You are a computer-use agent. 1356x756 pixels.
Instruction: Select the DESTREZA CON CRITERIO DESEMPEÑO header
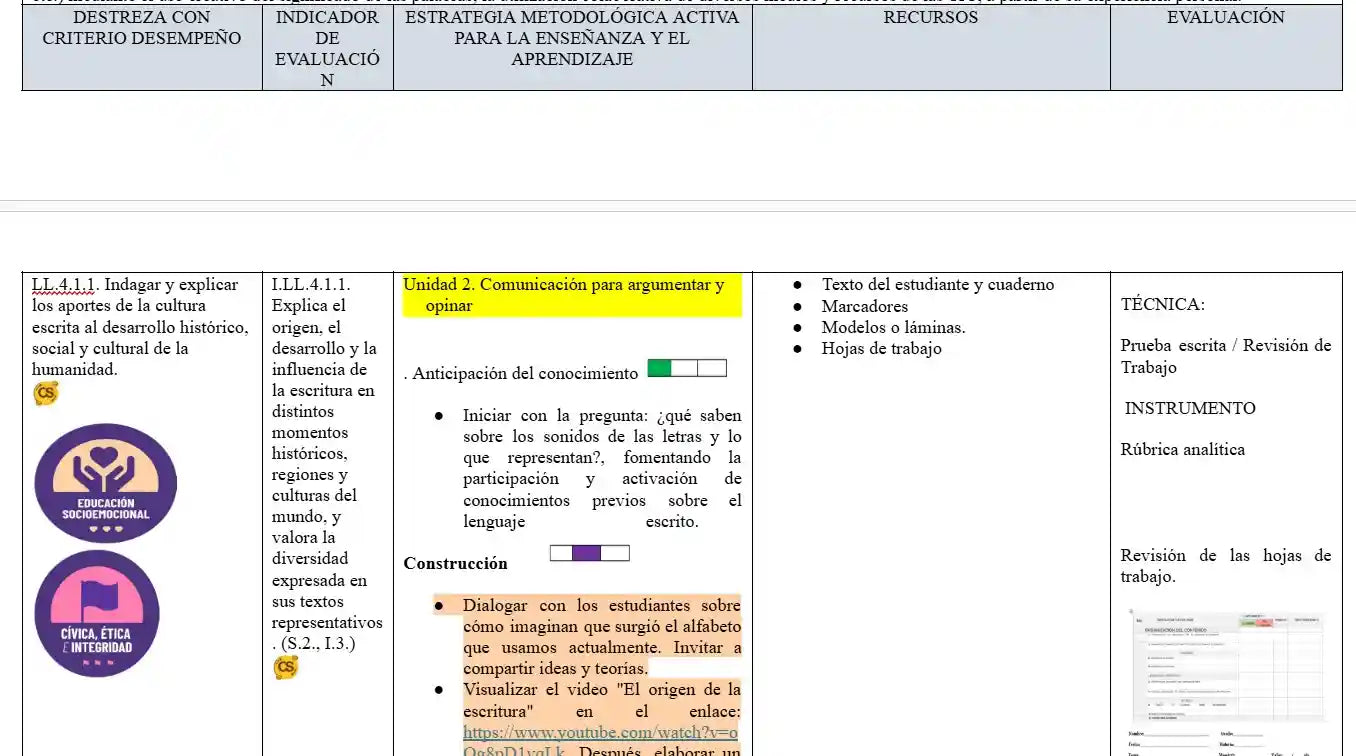click(x=142, y=28)
